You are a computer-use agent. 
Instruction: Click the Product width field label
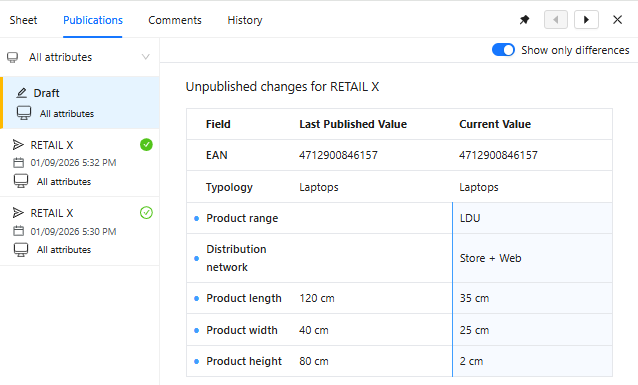tap(242, 330)
